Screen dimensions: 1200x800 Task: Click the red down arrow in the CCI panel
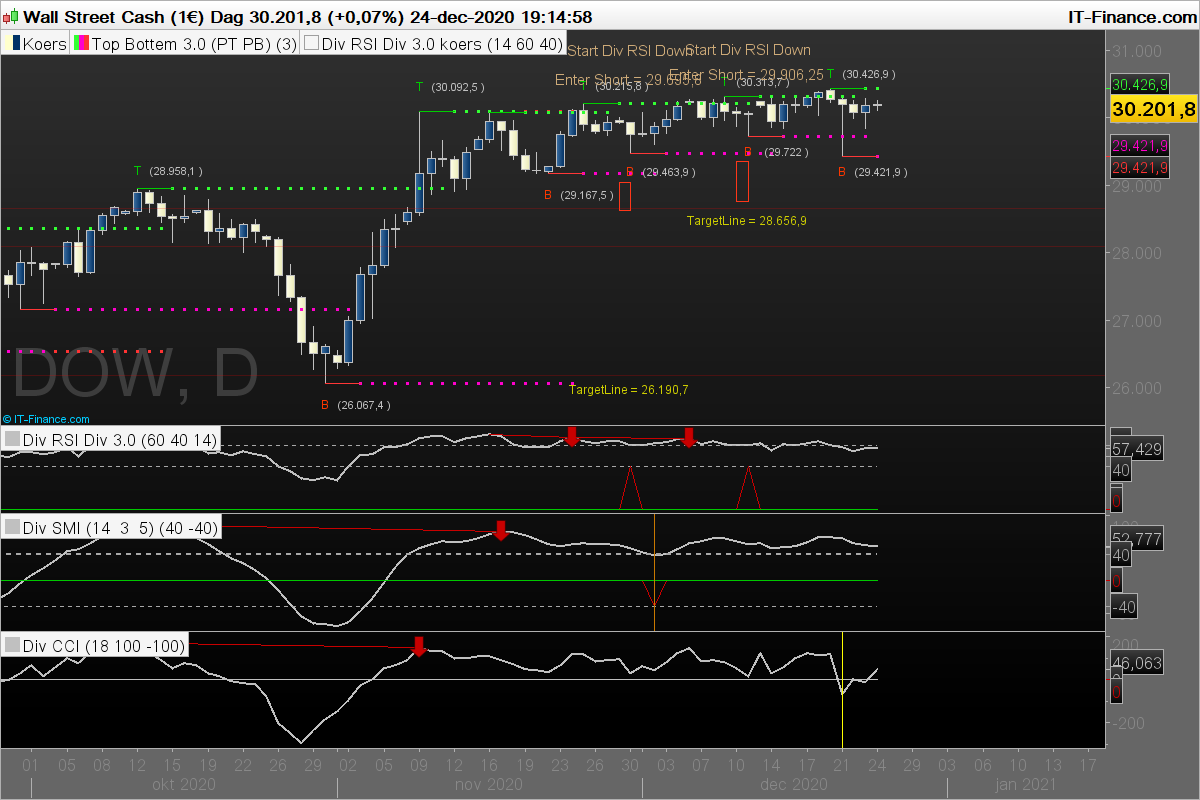pyautogui.click(x=419, y=646)
